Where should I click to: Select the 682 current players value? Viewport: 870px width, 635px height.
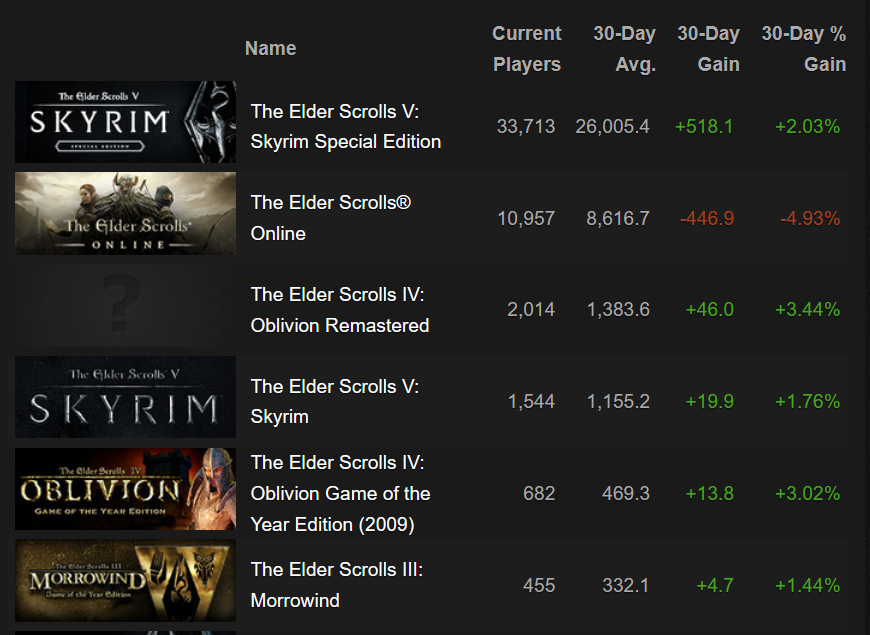click(539, 493)
